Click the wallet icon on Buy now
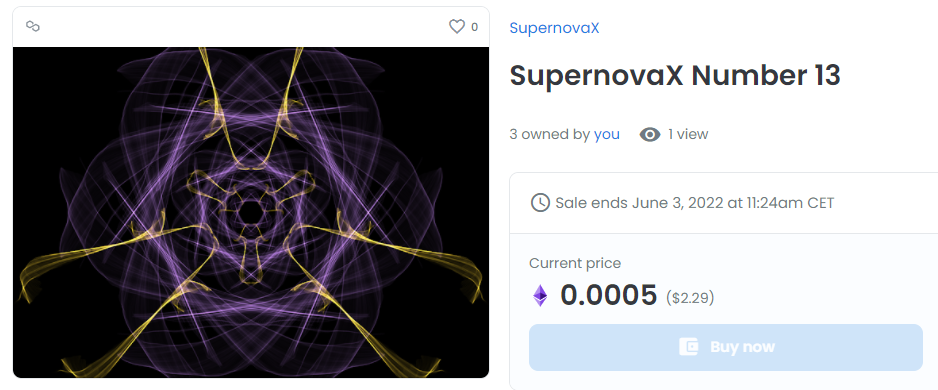The image size is (938, 390). pos(689,347)
